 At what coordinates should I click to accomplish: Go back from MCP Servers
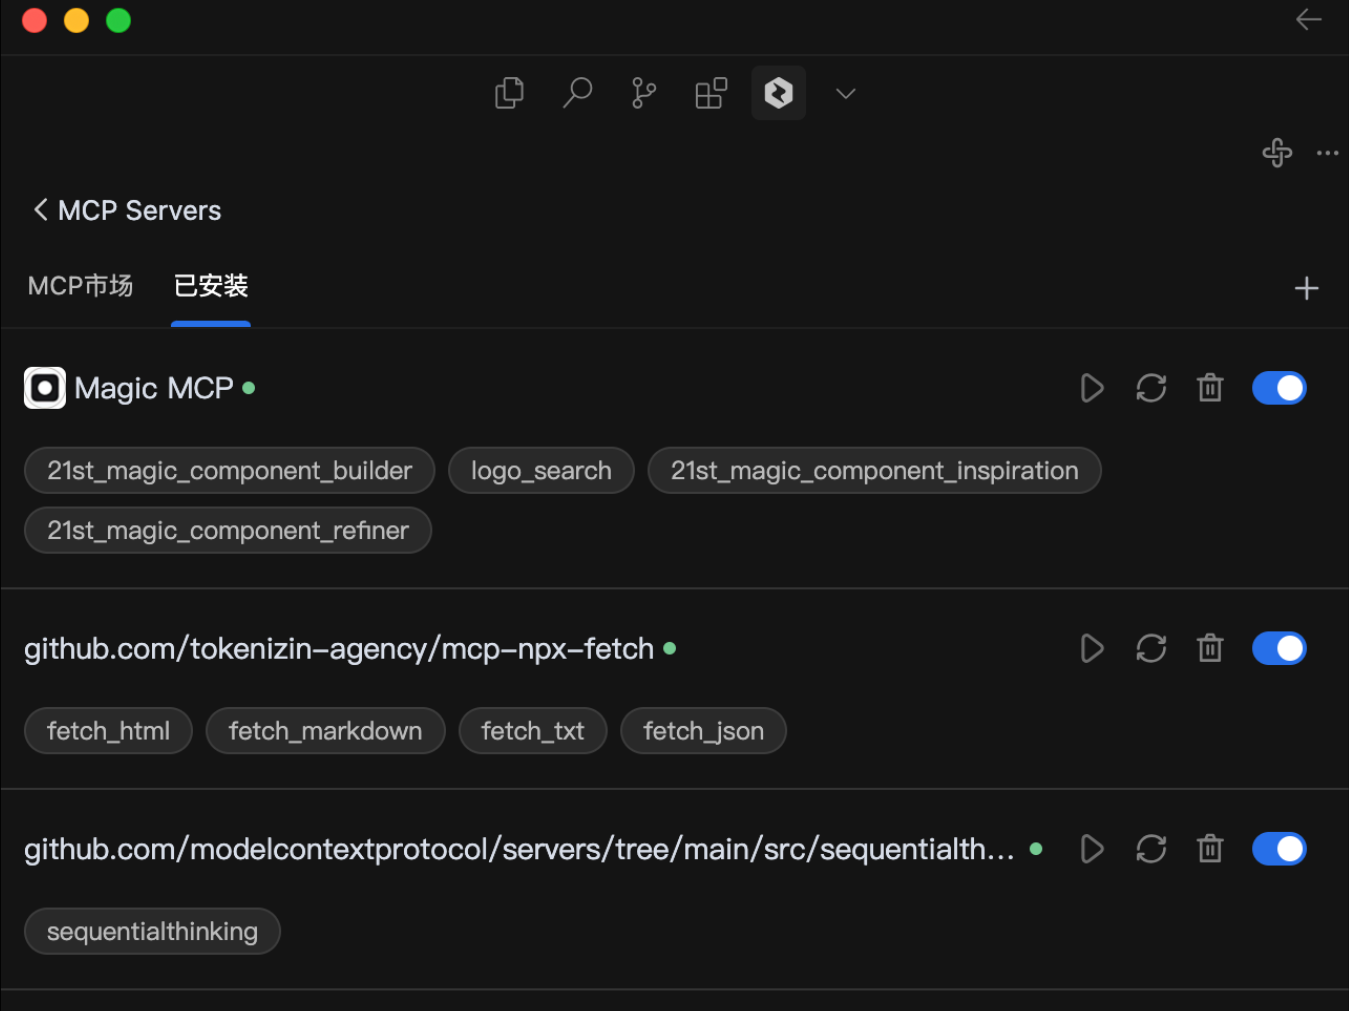click(41, 210)
